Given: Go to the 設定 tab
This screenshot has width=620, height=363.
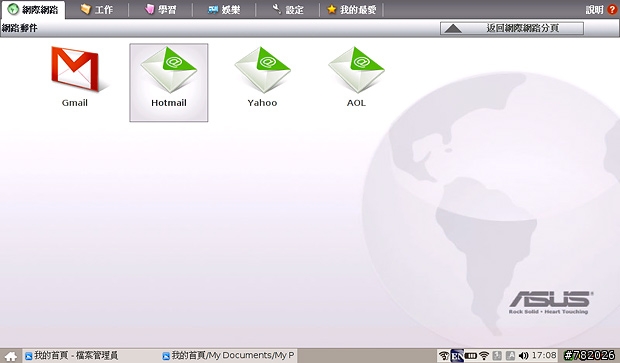Looking at the screenshot, I should 288,9.
